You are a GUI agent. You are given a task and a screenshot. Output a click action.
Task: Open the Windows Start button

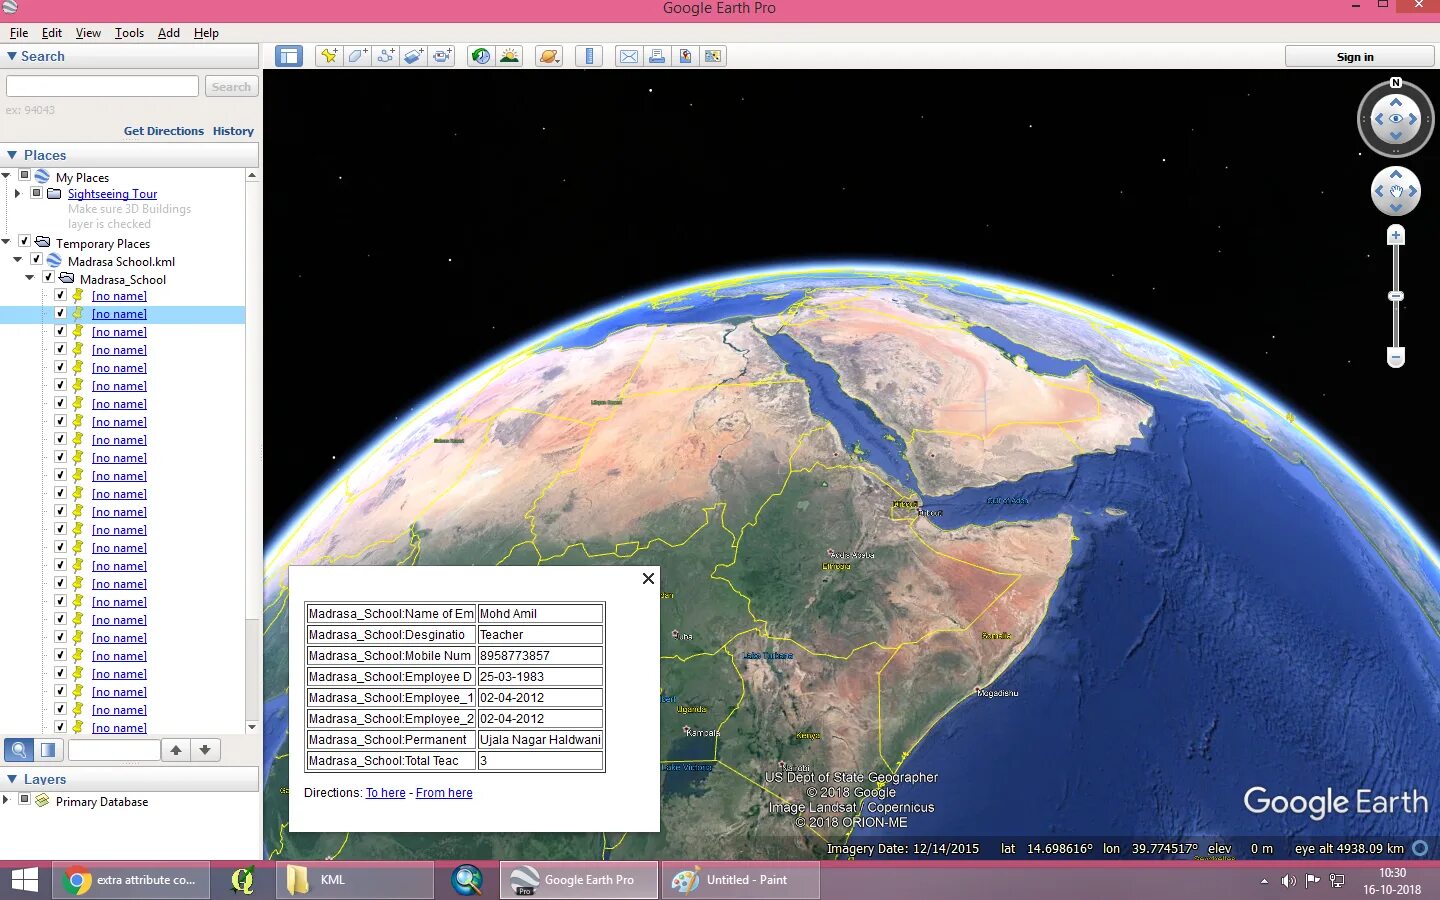tap(24, 880)
